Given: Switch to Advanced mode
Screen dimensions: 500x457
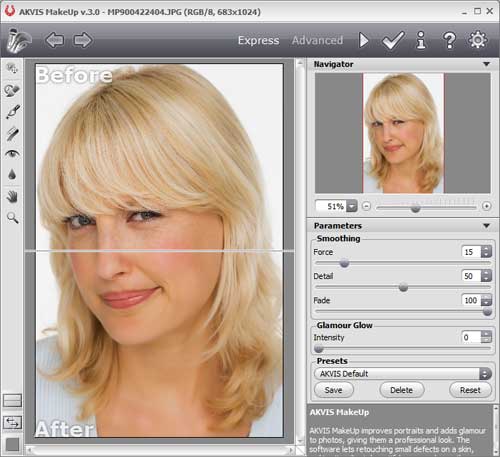Looking at the screenshot, I should pyautogui.click(x=317, y=40).
